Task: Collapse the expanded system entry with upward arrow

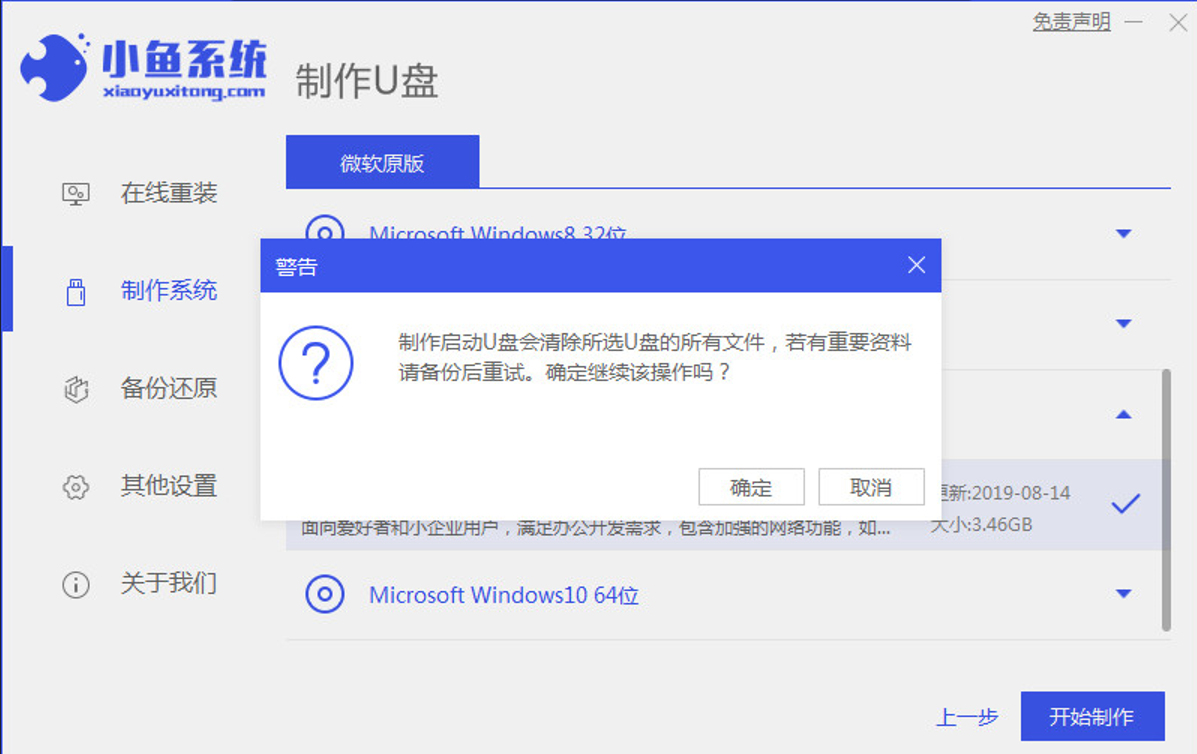Action: tap(1124, 413)
